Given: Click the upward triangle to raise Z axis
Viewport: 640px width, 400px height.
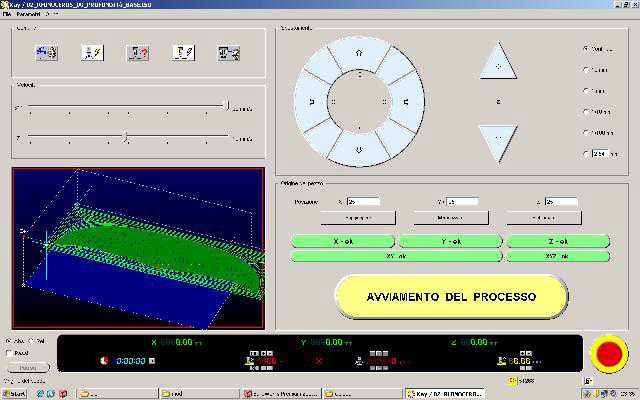Looking at the screenshot, I should click(x=497, y=62).
